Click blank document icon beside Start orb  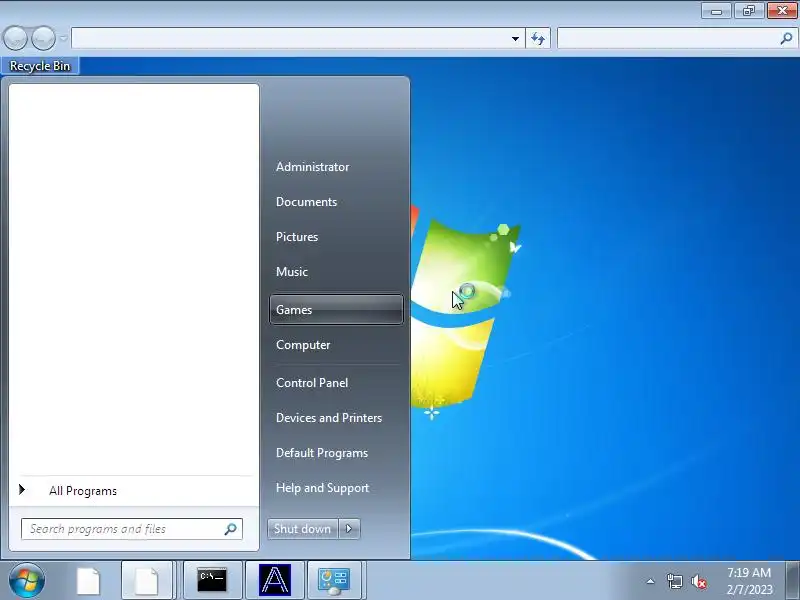click(x=88, y=581)
